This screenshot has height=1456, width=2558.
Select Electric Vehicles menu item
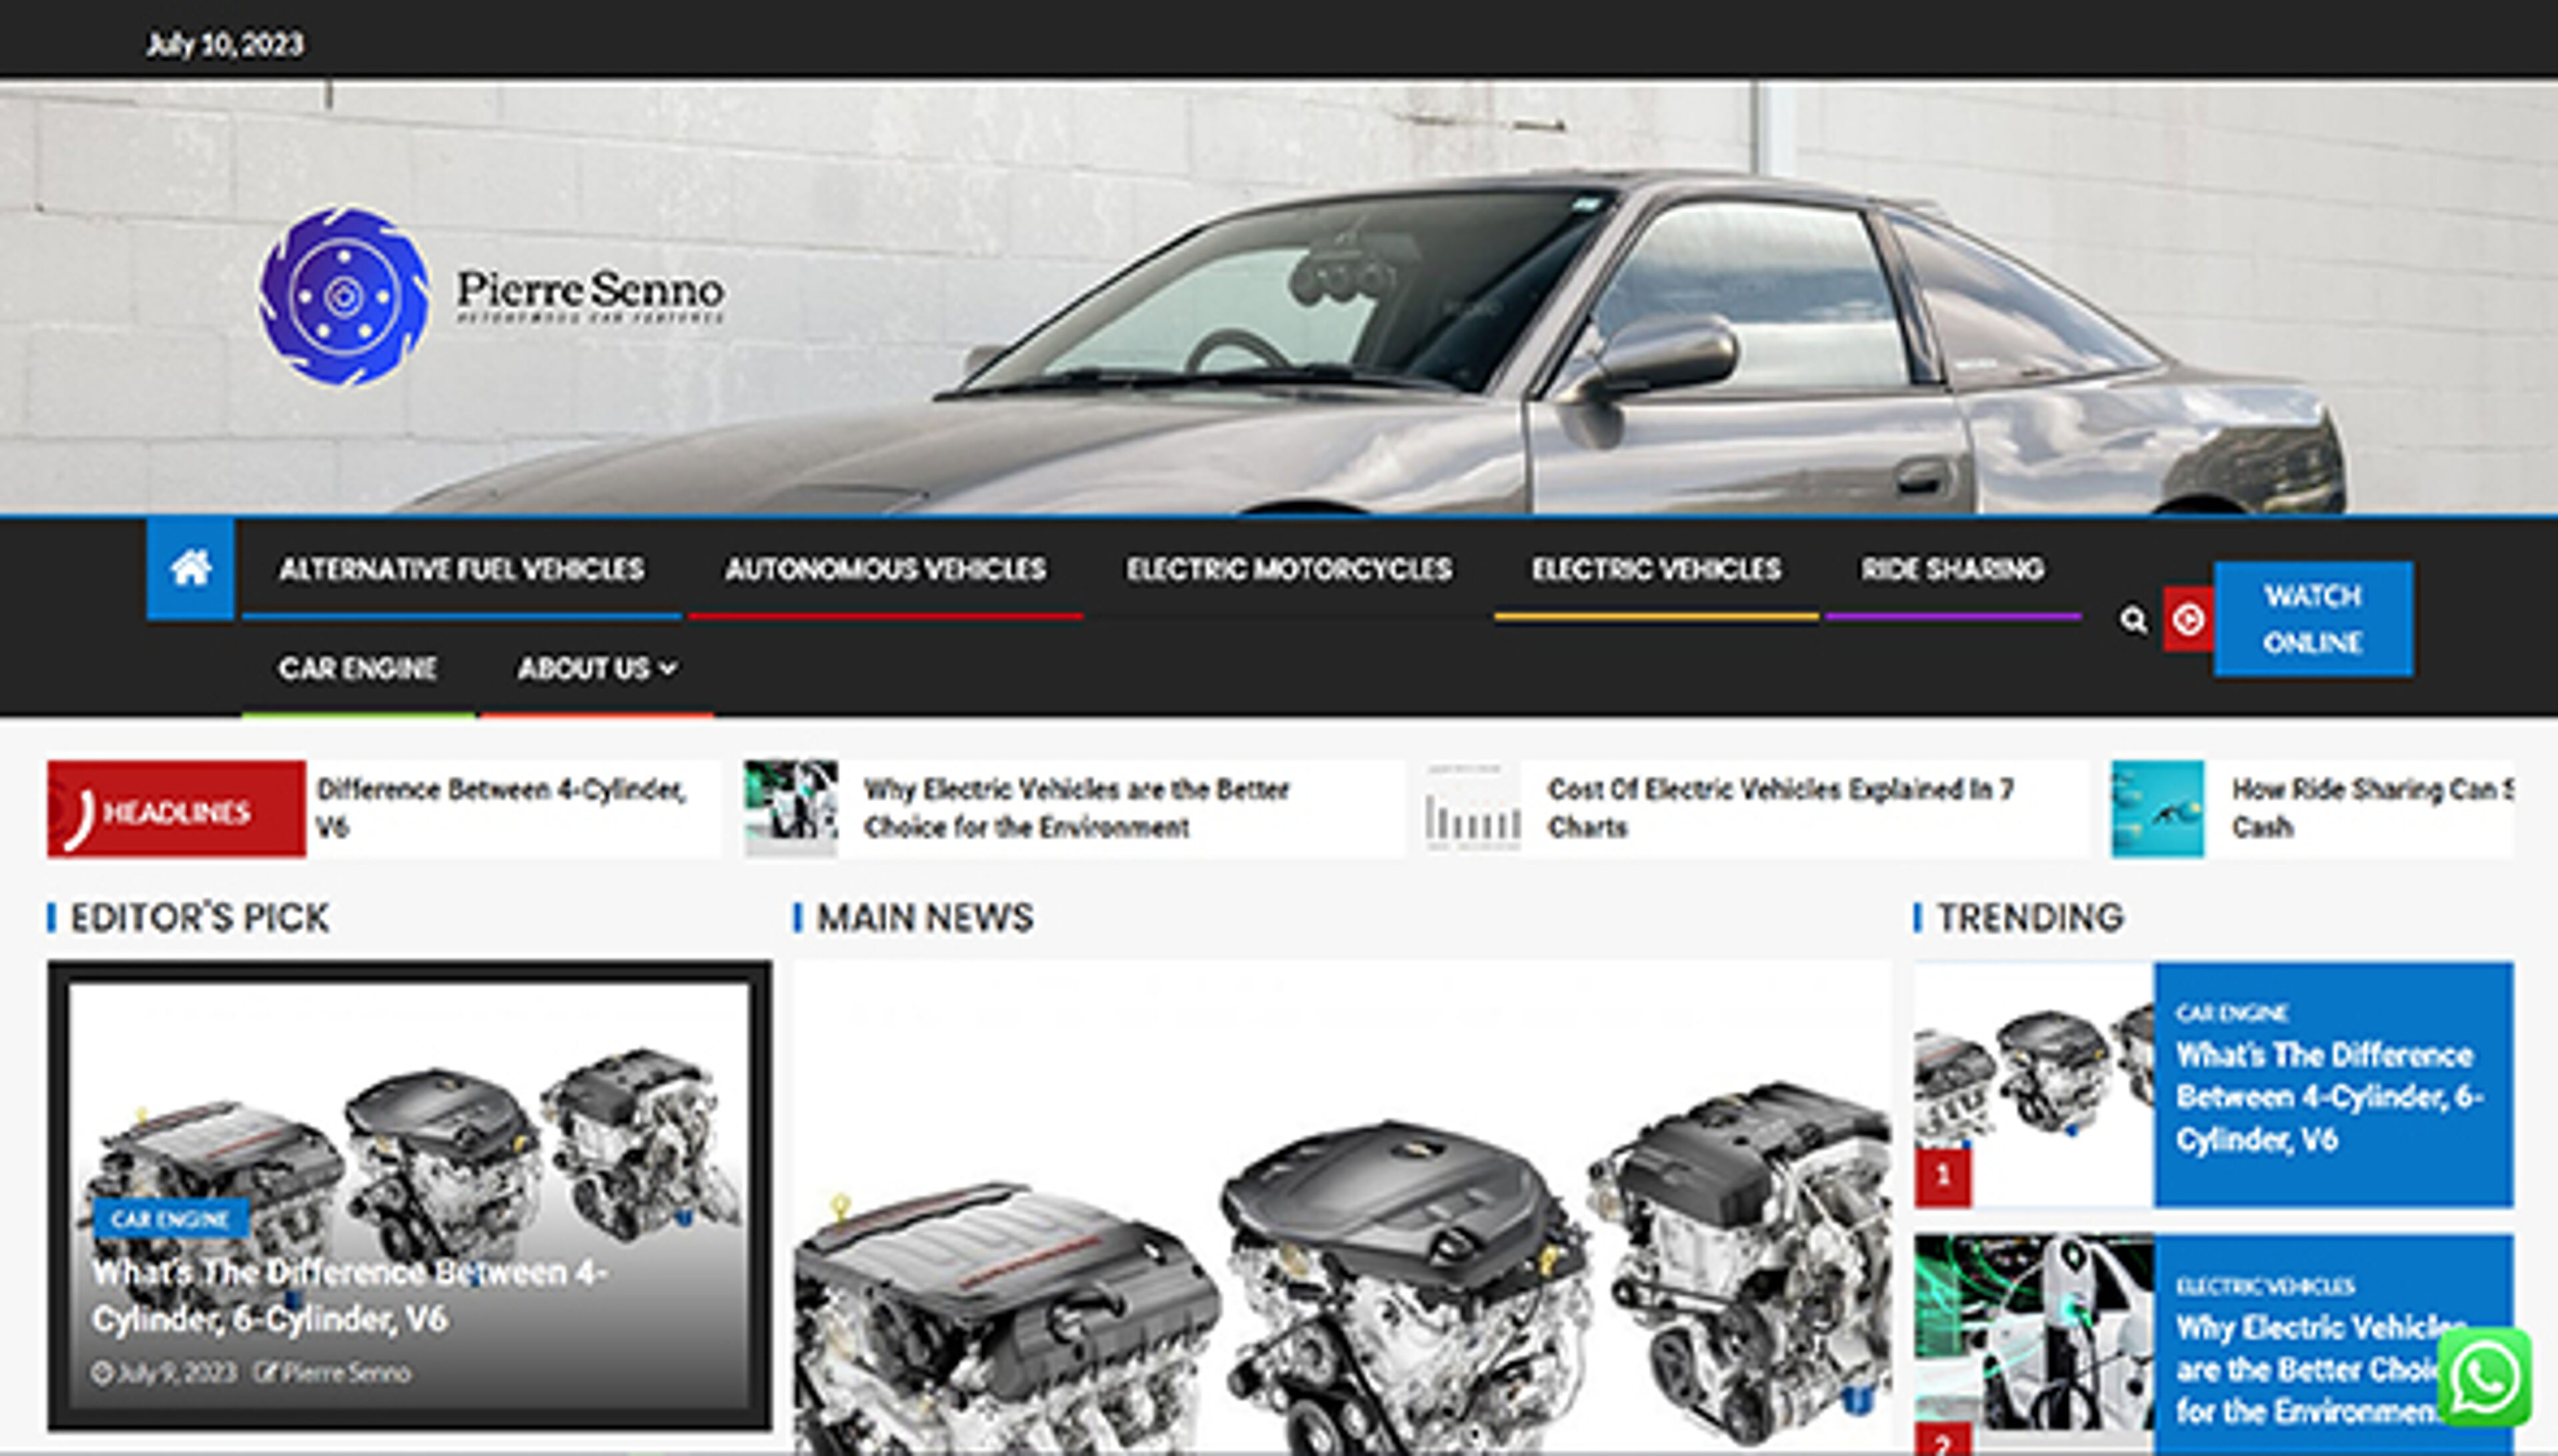coord(1656,569)
